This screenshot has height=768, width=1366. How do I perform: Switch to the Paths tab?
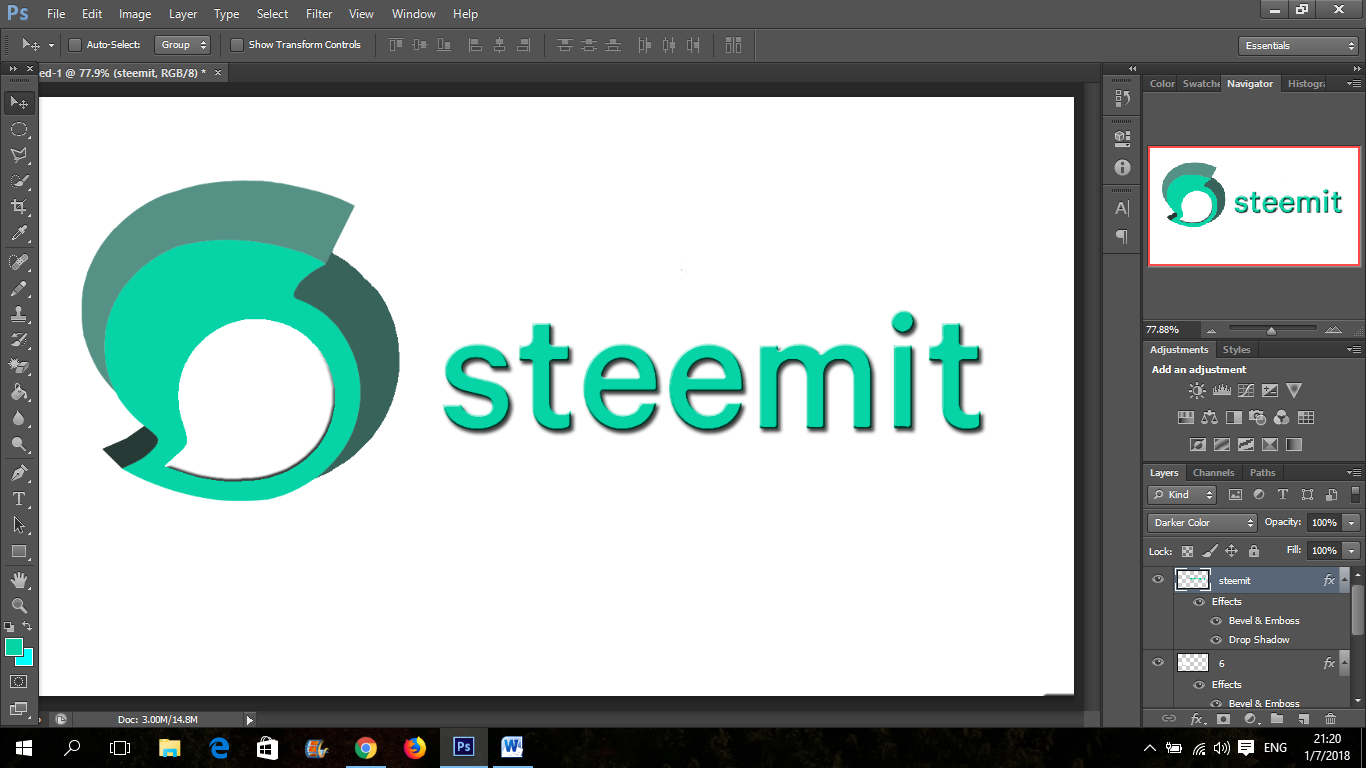1263,473
